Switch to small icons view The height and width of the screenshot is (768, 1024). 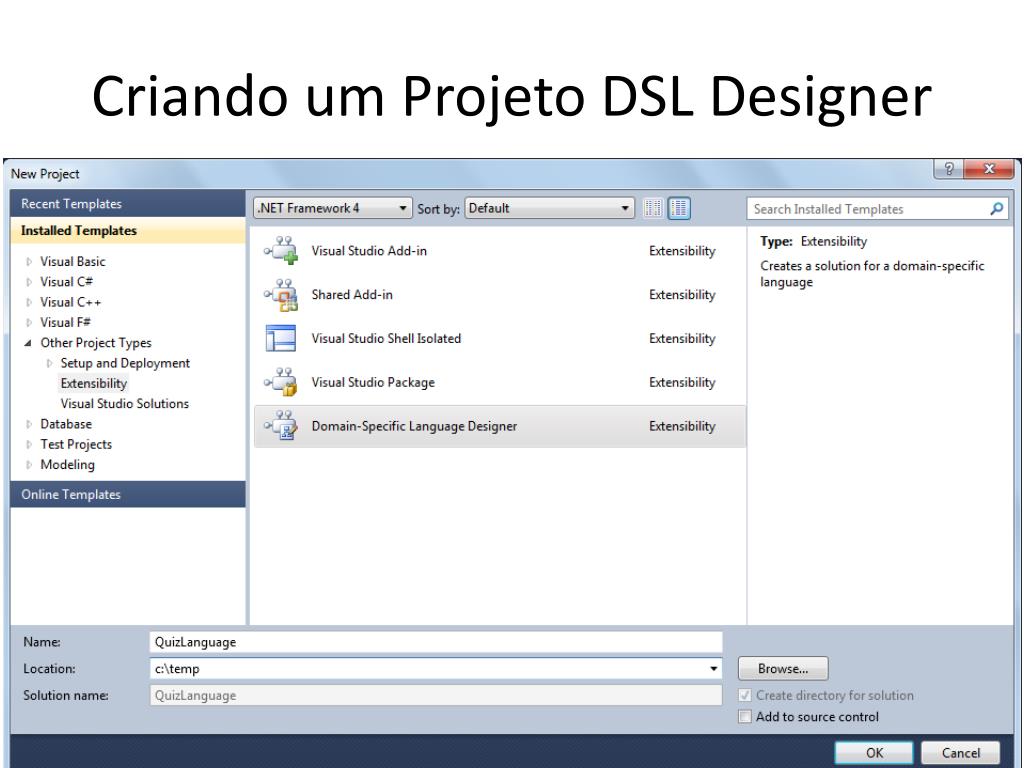click(652, 208)
